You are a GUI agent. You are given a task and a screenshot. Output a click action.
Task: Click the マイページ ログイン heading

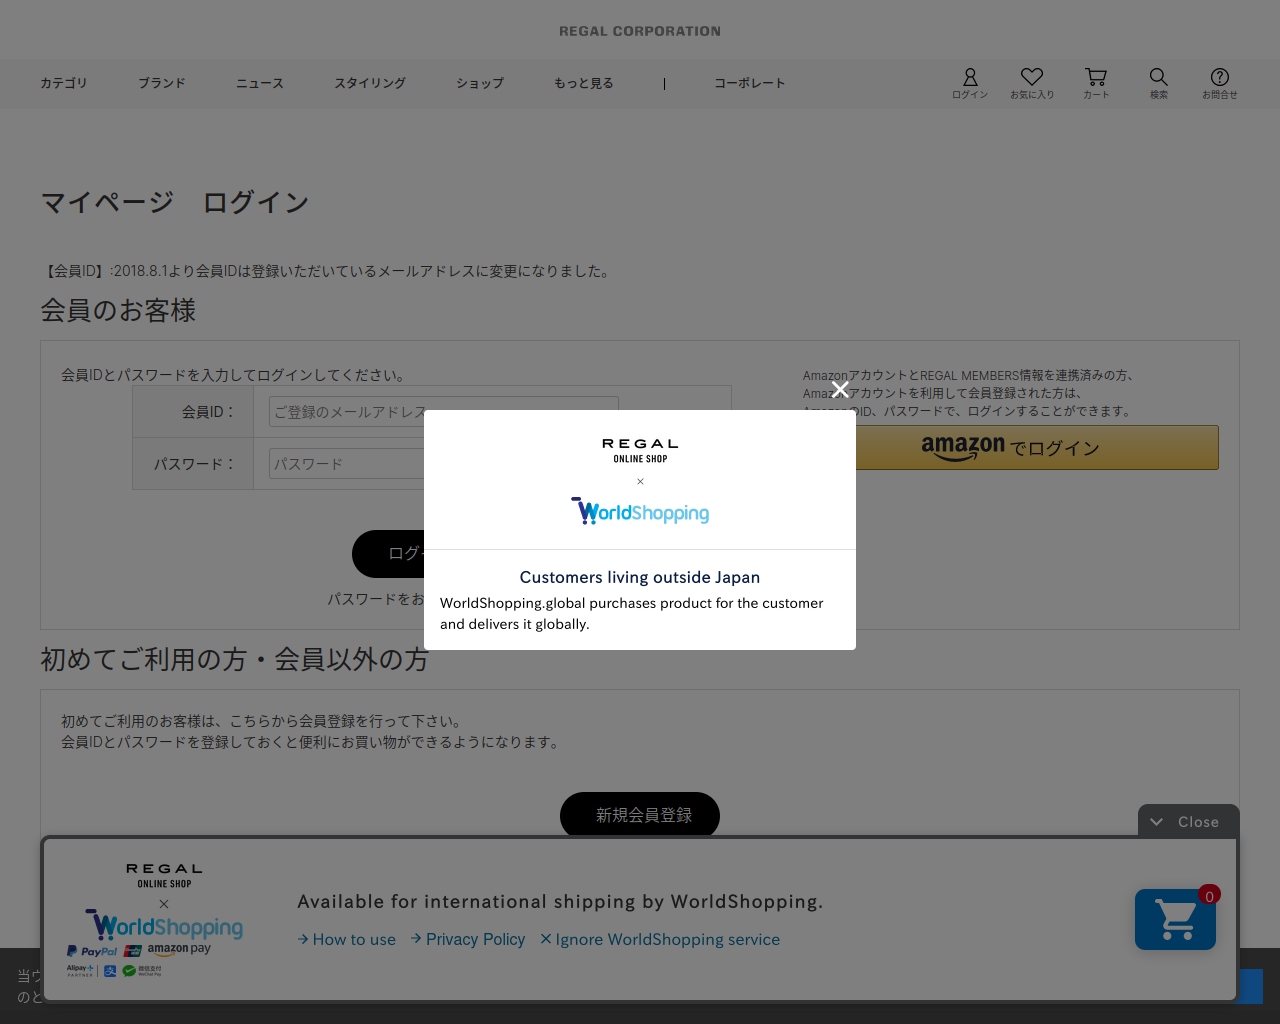pyautogui.click(x=175, y=202)
